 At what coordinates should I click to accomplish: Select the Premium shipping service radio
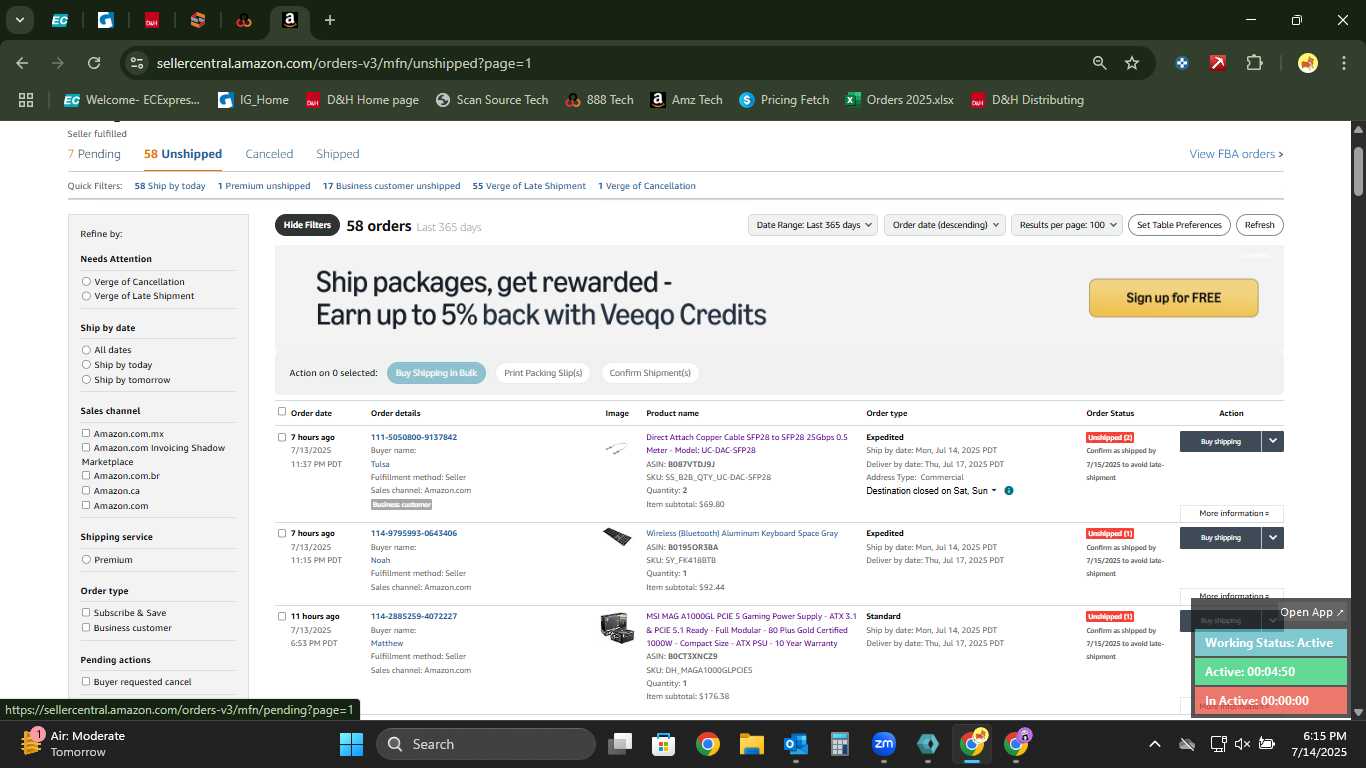point(86,560)
